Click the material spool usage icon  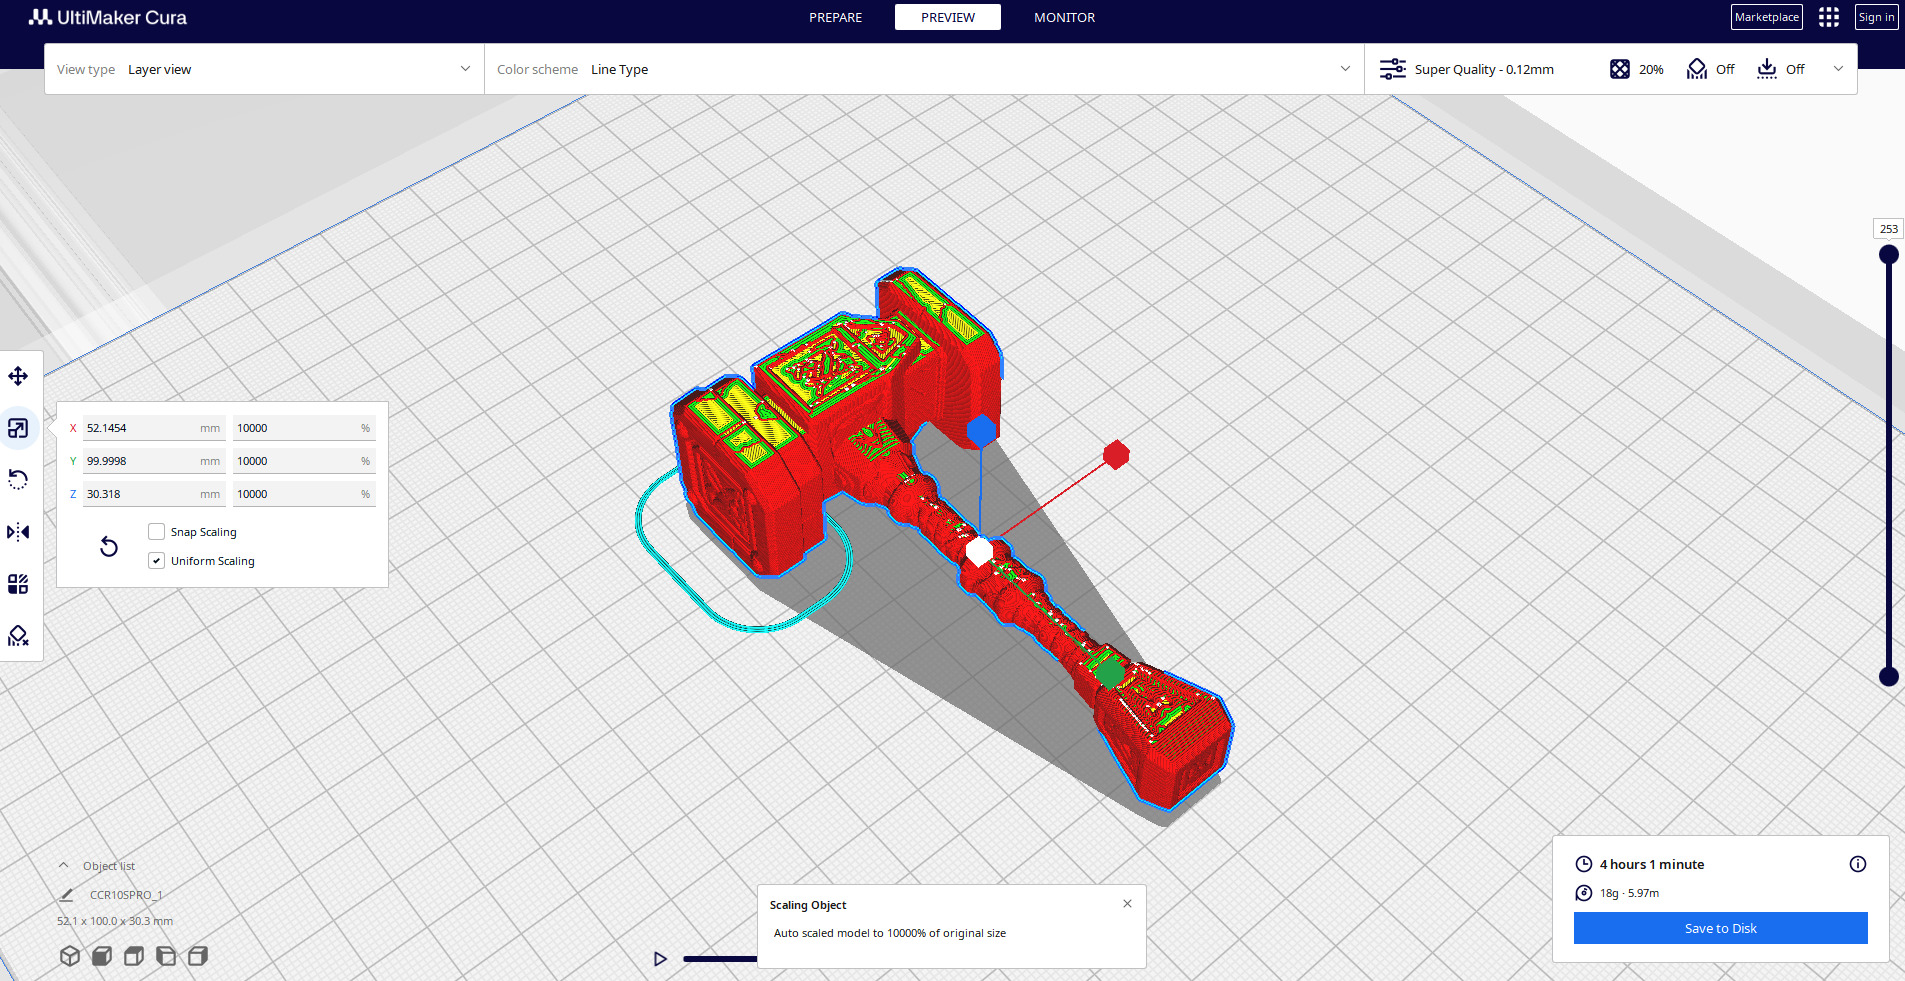click(1584, 893)
